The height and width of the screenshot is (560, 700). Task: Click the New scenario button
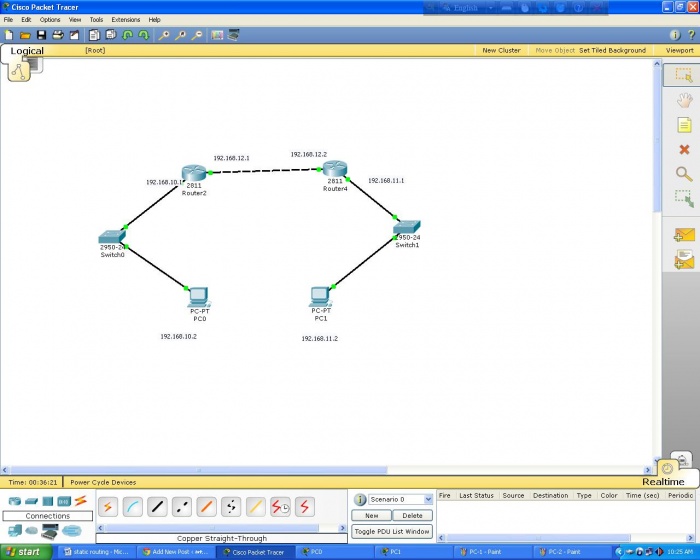point(371,515)
